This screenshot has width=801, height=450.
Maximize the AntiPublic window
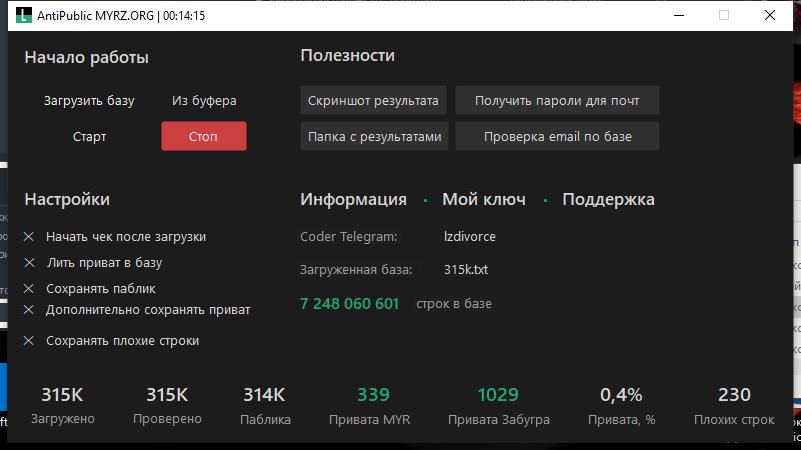[724, 16]
